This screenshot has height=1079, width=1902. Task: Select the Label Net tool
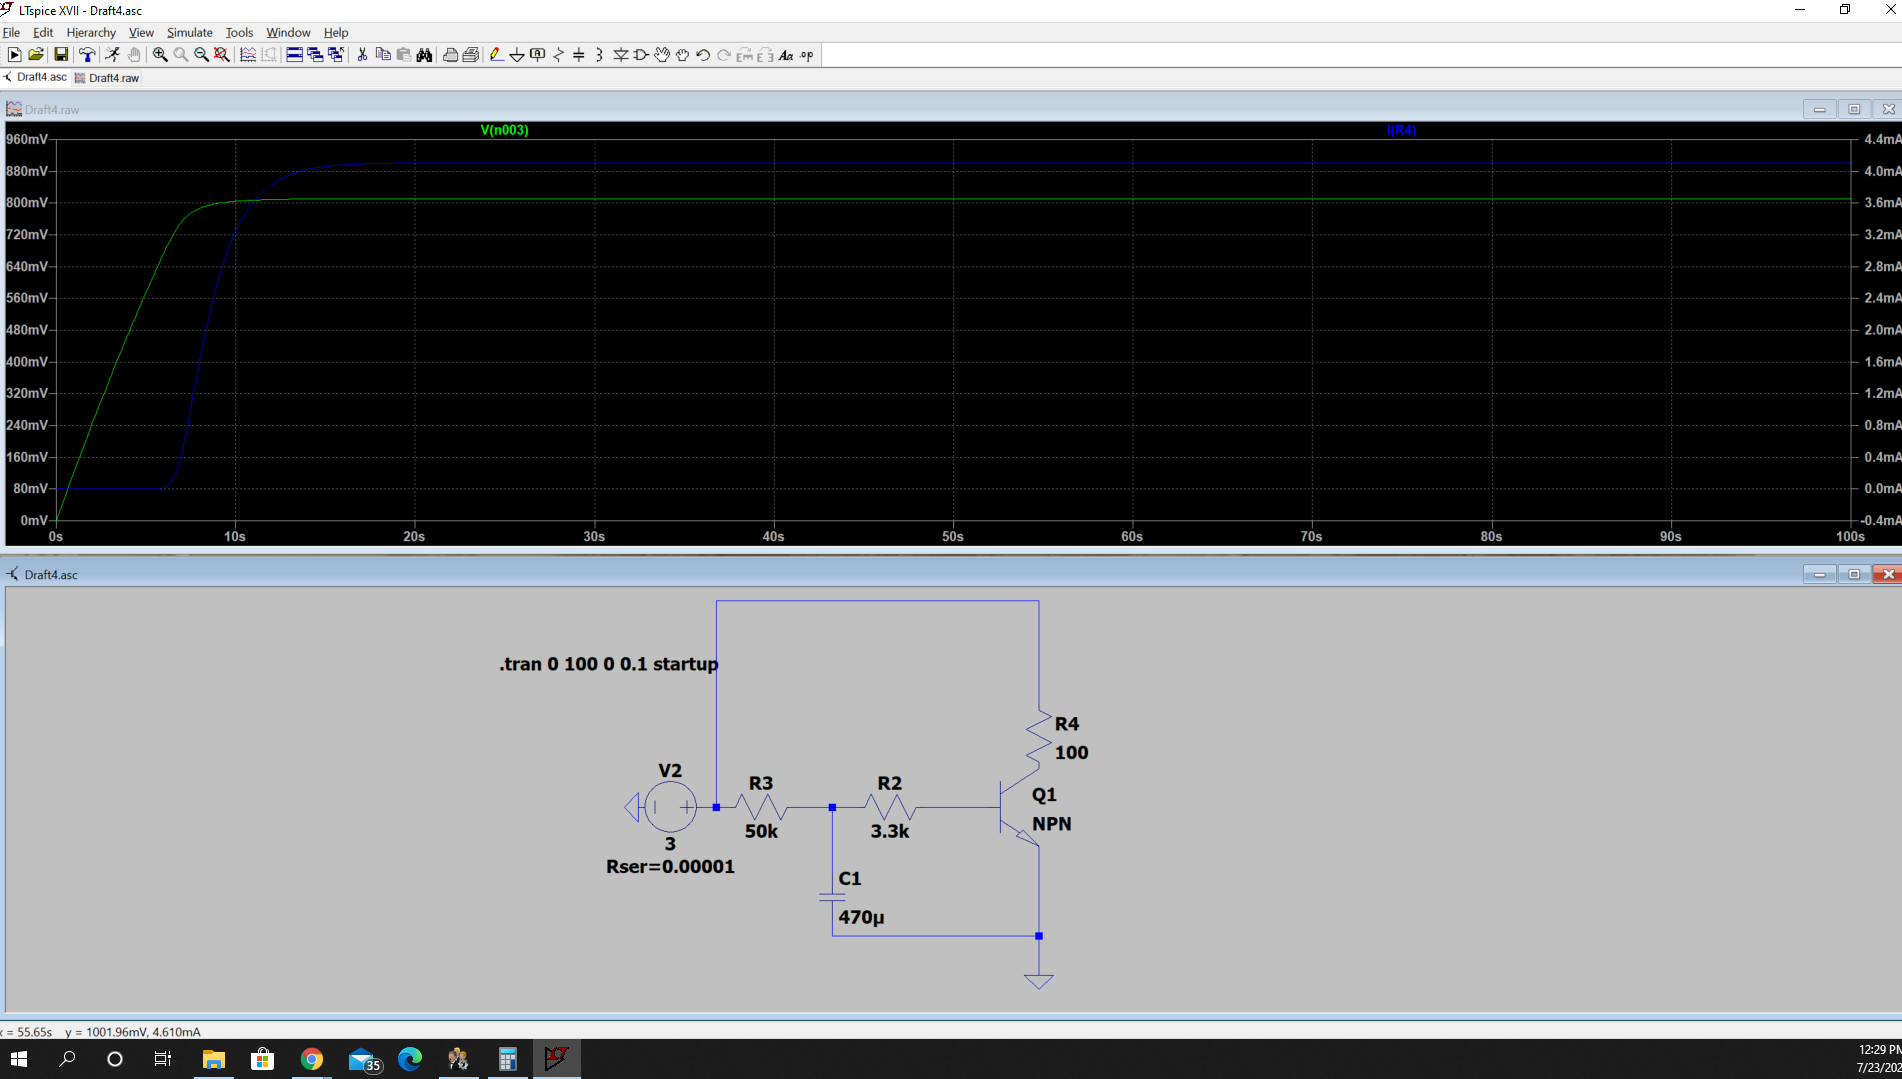[538, 55]
